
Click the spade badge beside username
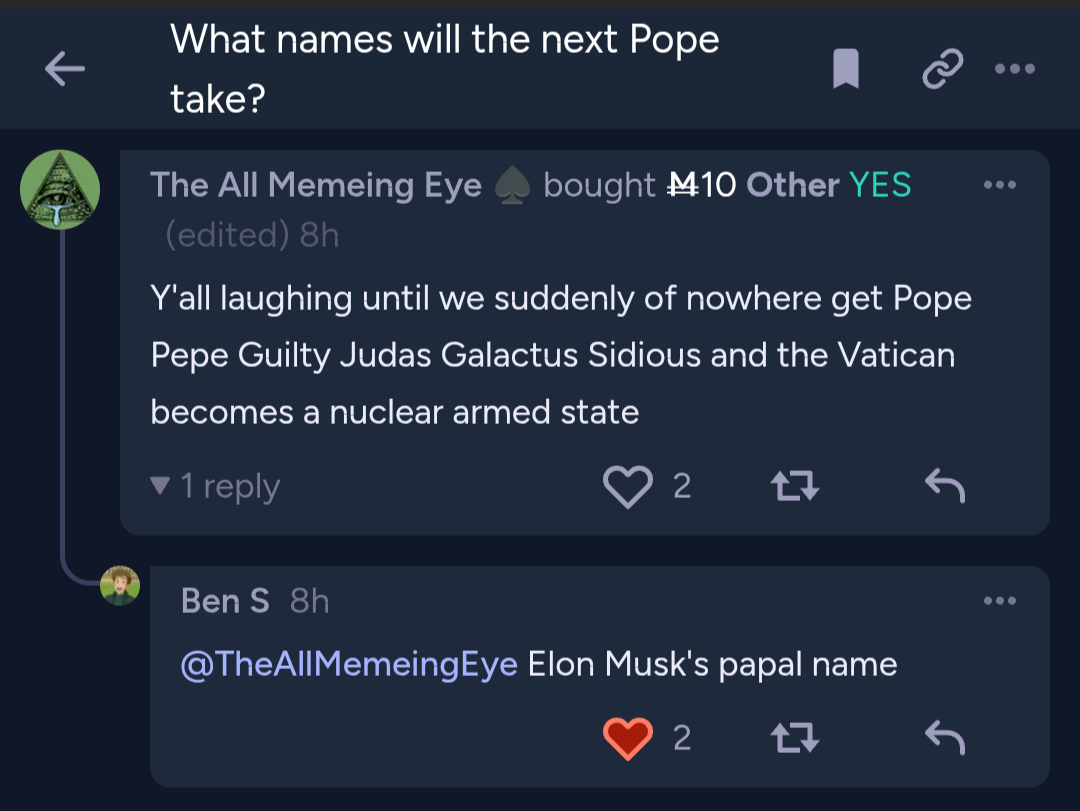pyautogui.click(x=512, y=186)
